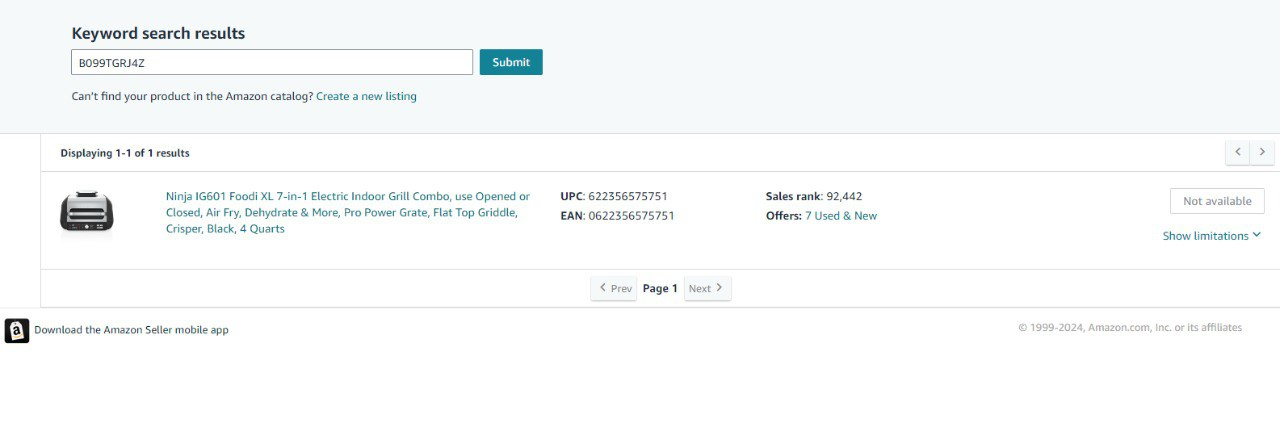Open the 7 Used & New offers link

[841, 216]
